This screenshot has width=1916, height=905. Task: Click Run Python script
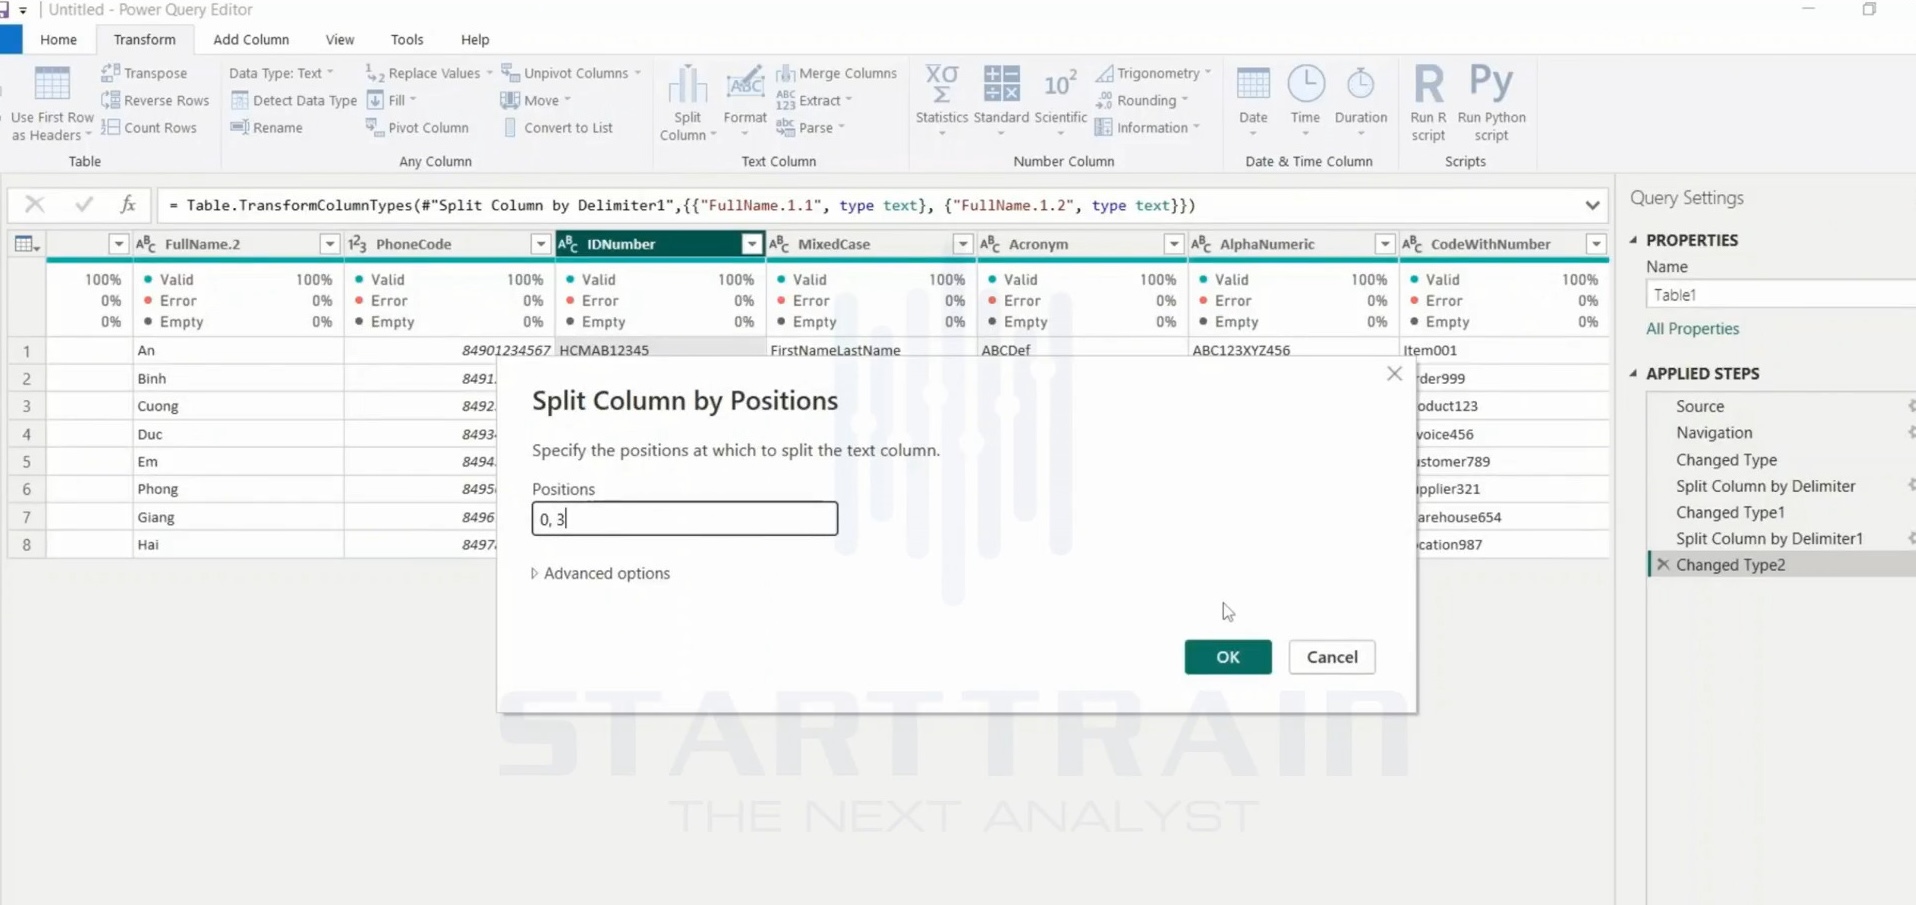pyautogui.click(x=1491, y=103)
